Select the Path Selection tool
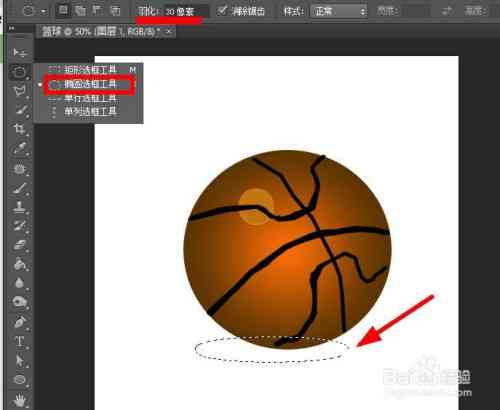Screen dimensions: 500x410 point(19,361)
